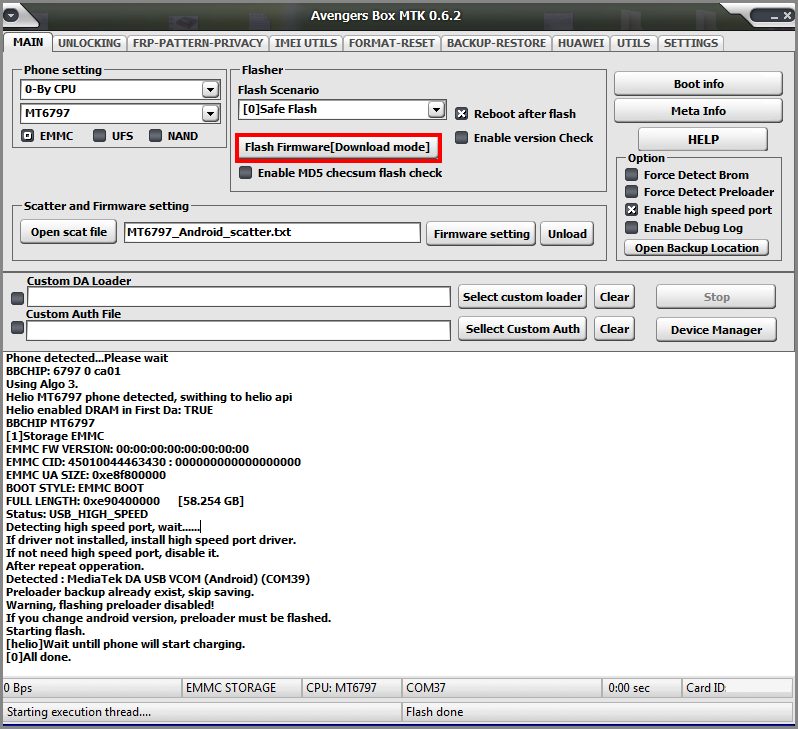Image resolution: width=798 pixels, height=729 pixels.
Task: Click Flash Firmware[Download mode] button
Action: click(x=337, y=147)
